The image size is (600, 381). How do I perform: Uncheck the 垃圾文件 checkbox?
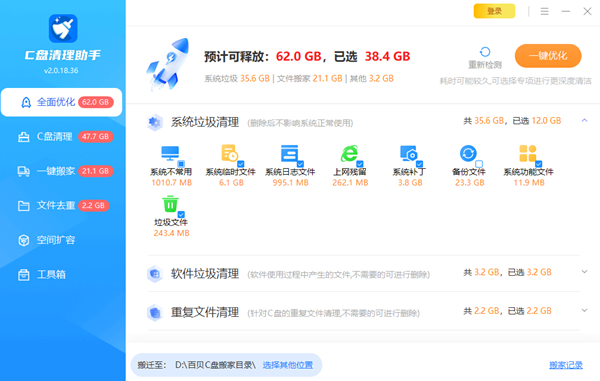[x=181, y=214]
